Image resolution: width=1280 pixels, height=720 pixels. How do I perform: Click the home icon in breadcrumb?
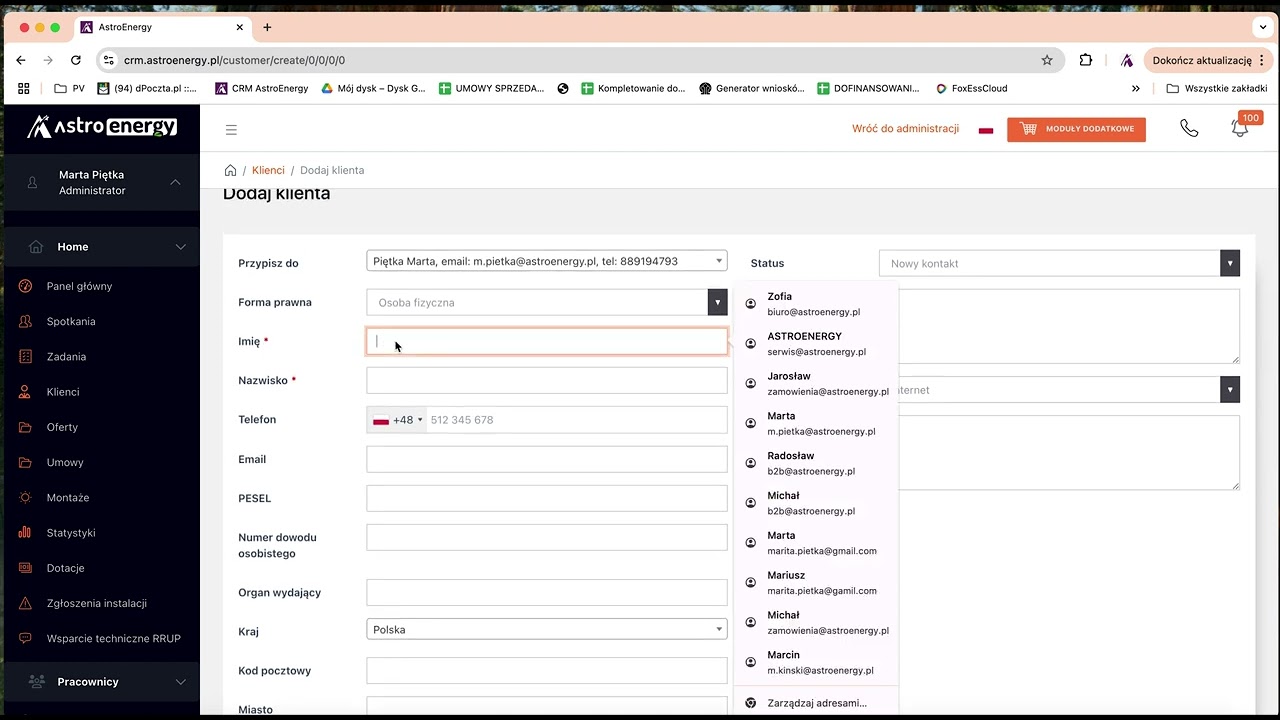pyautogui.click(x=230, y=170)
